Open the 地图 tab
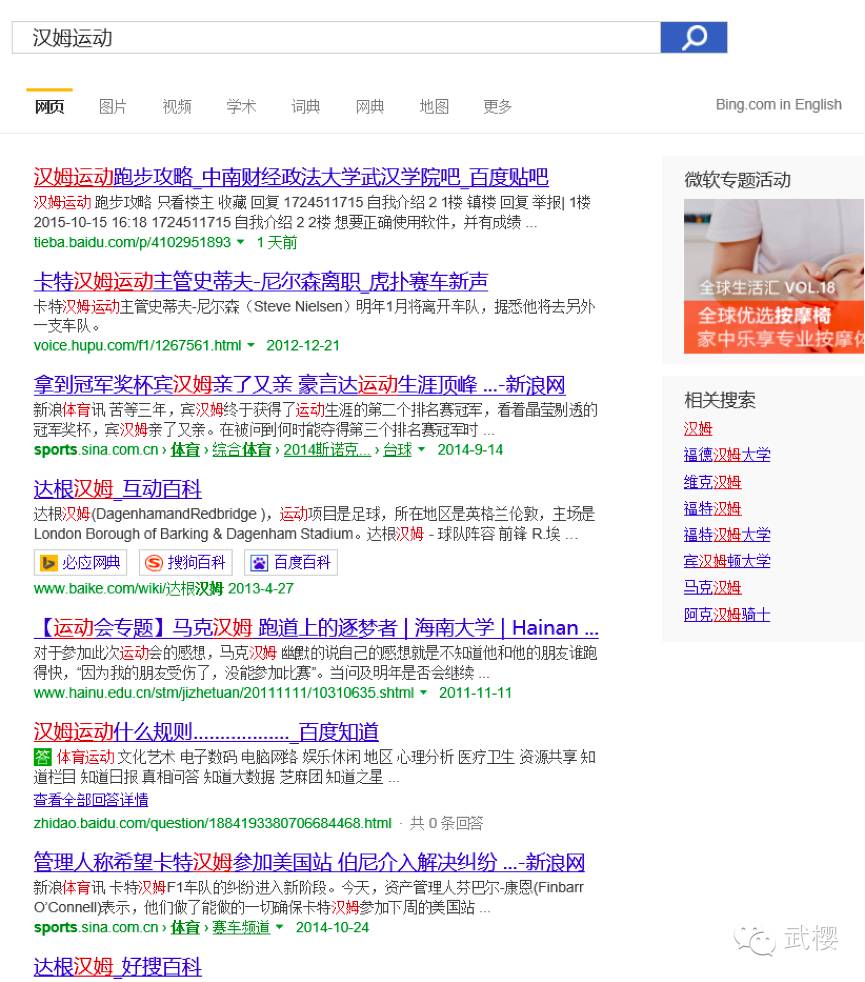Image resolution: width=865 pixels, height=982 pixels. pyautogui.click(x=434, y=106)
